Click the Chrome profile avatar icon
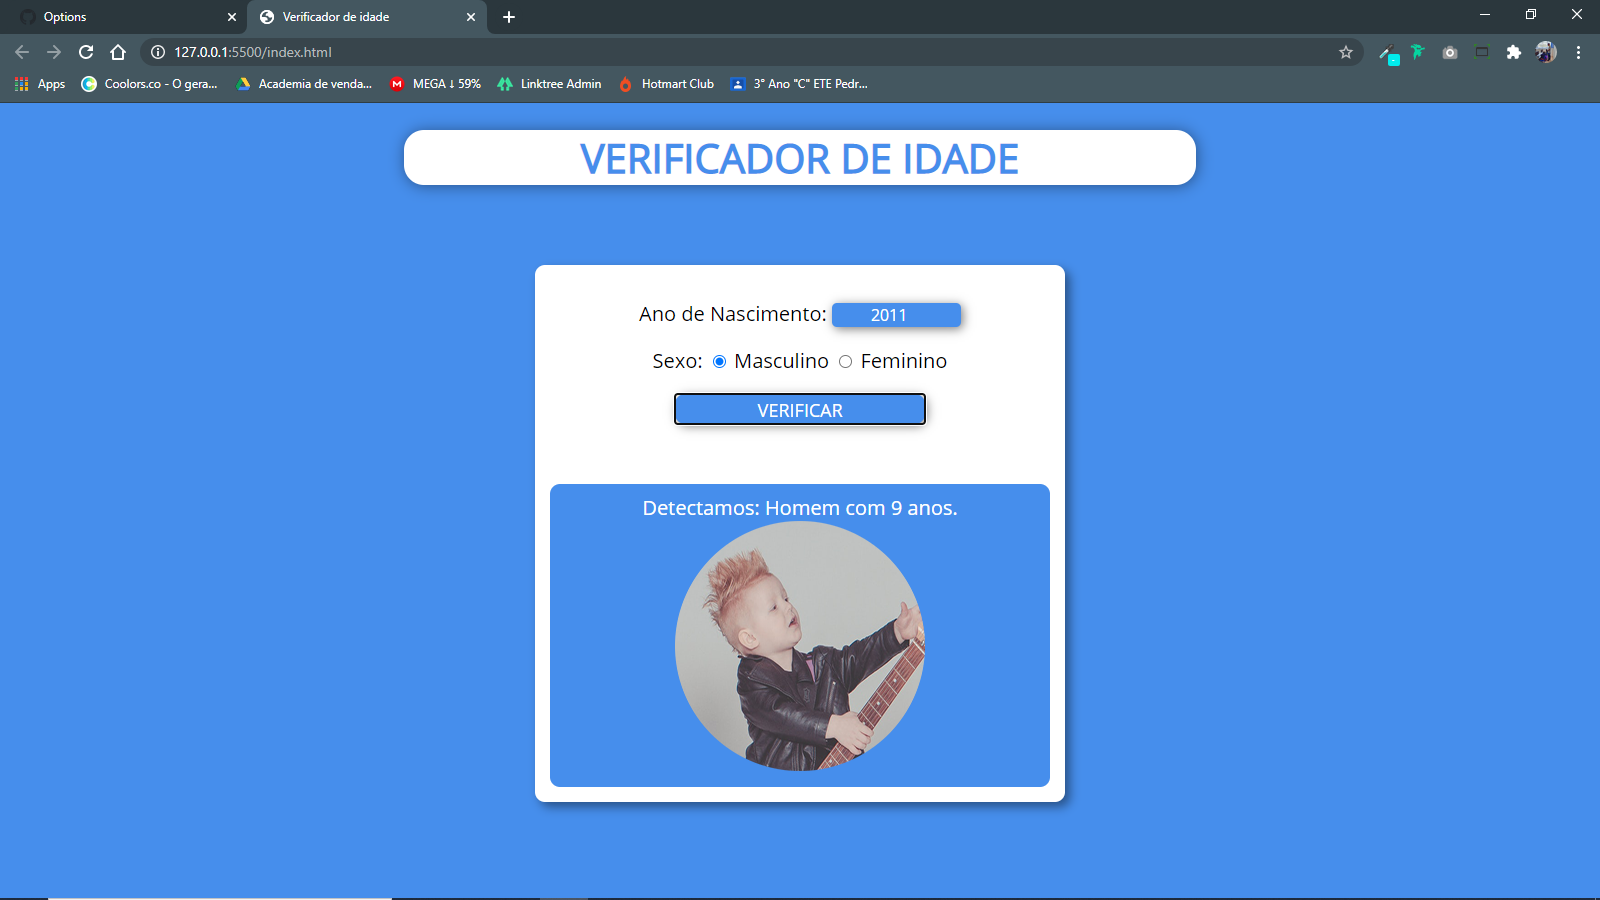The height and width of the screenshot is (900, 1600). click(x=1545, y=52)
